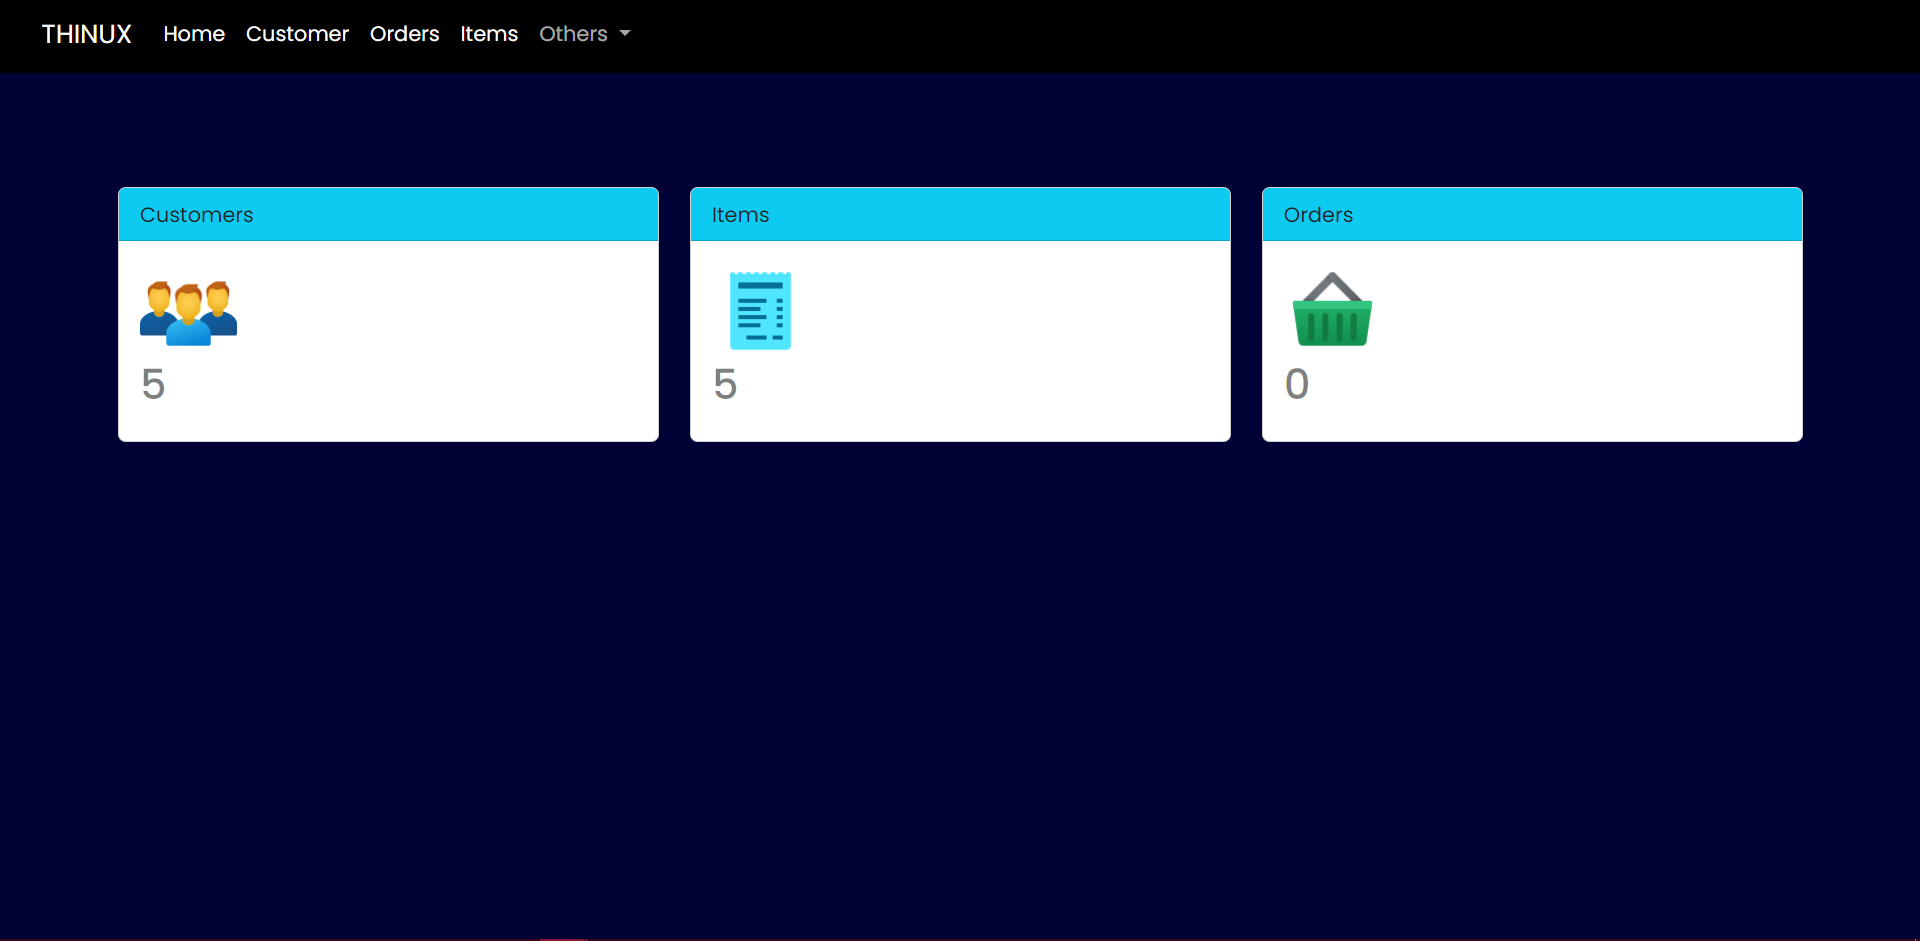Click empty area of black navigation bar
The width and height of the screenshot is (1920, 941).
[1200, 36]
